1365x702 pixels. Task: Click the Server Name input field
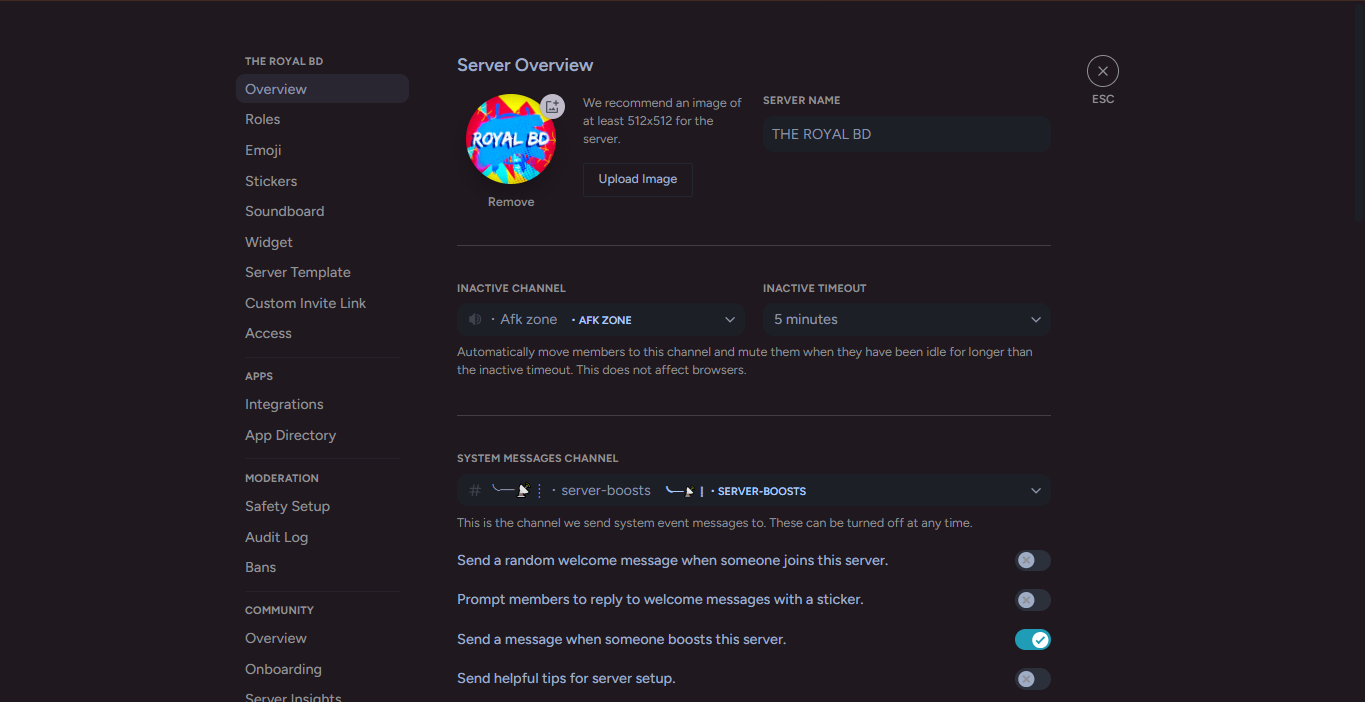[907, 134]
